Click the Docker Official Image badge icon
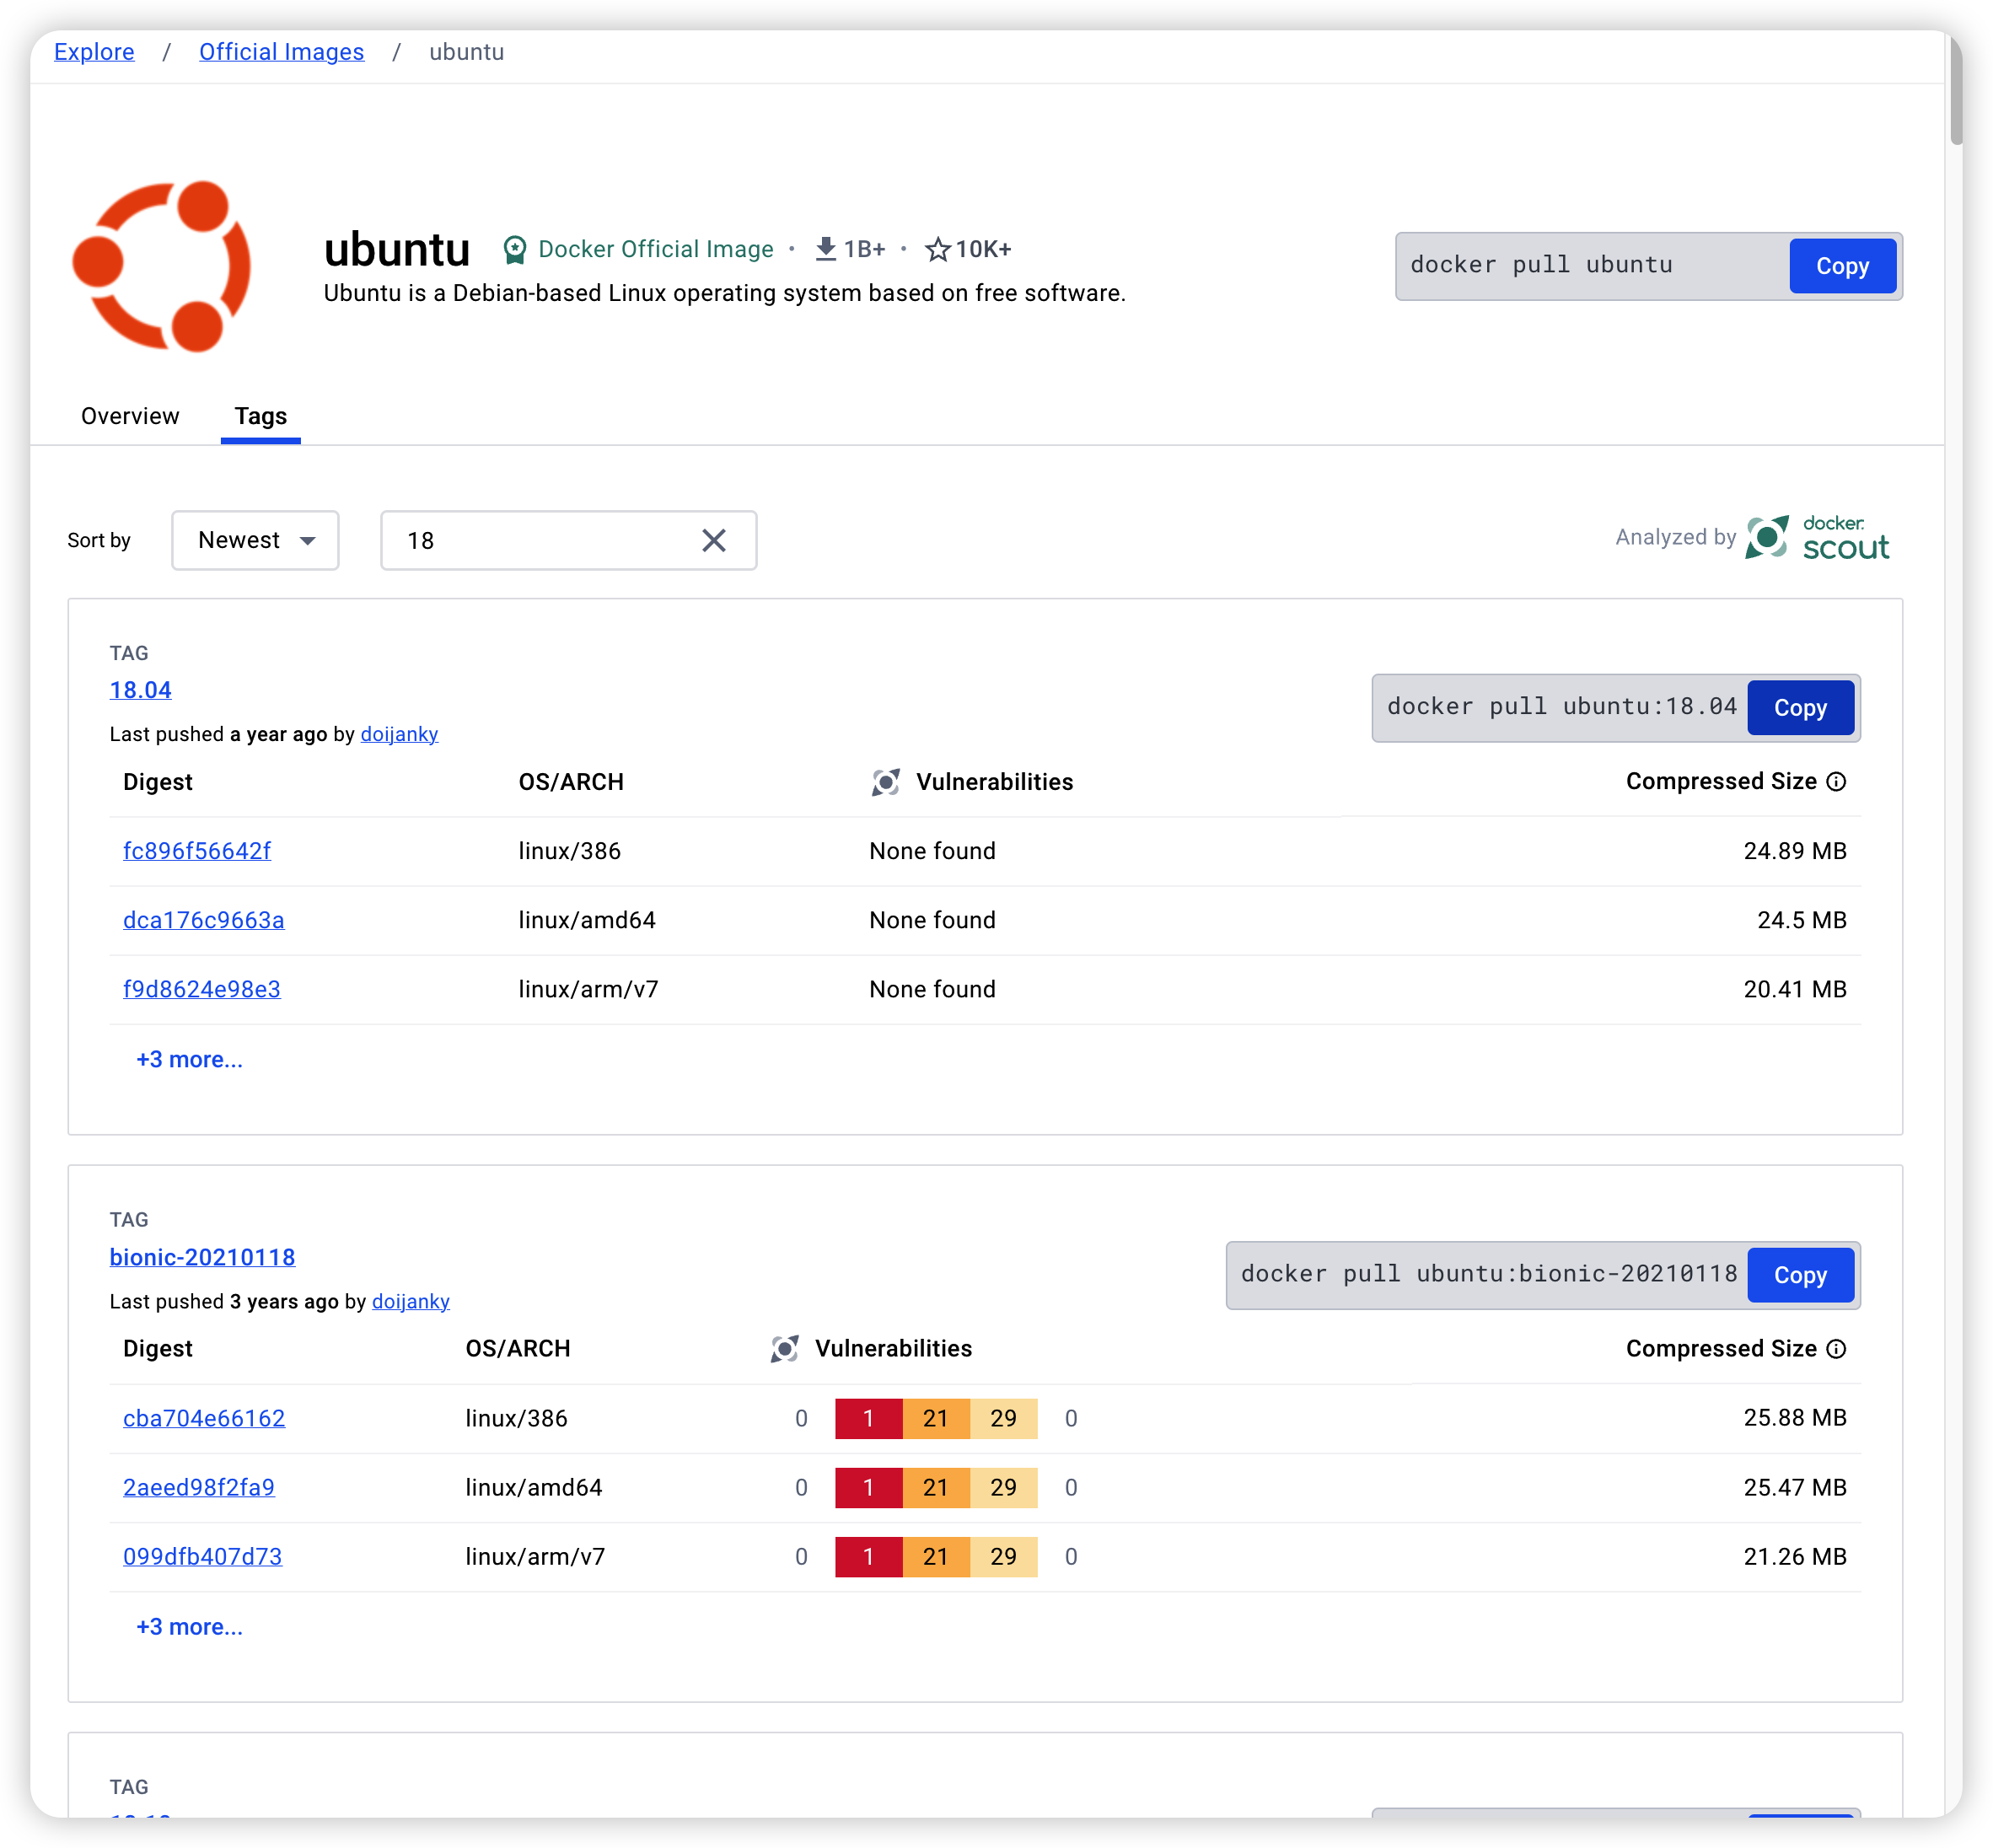 [x=515, y=250]
